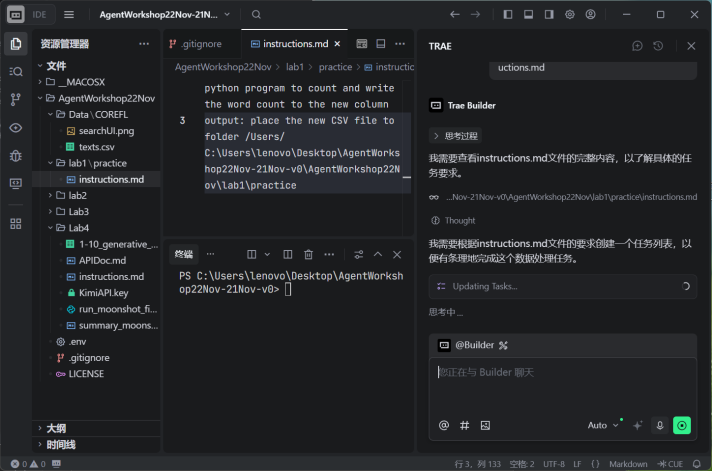Open the Auto model dropdown
The width and height of the screenshot is (712, 471).
tap(603, 425)
